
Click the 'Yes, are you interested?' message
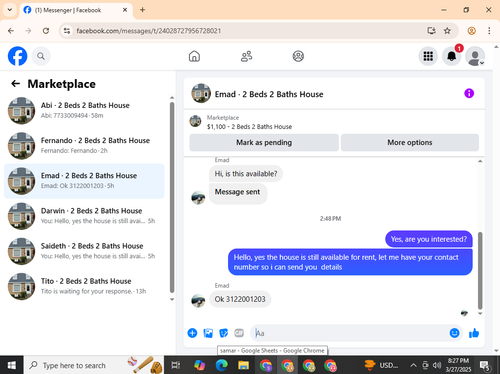click(429, 239)
